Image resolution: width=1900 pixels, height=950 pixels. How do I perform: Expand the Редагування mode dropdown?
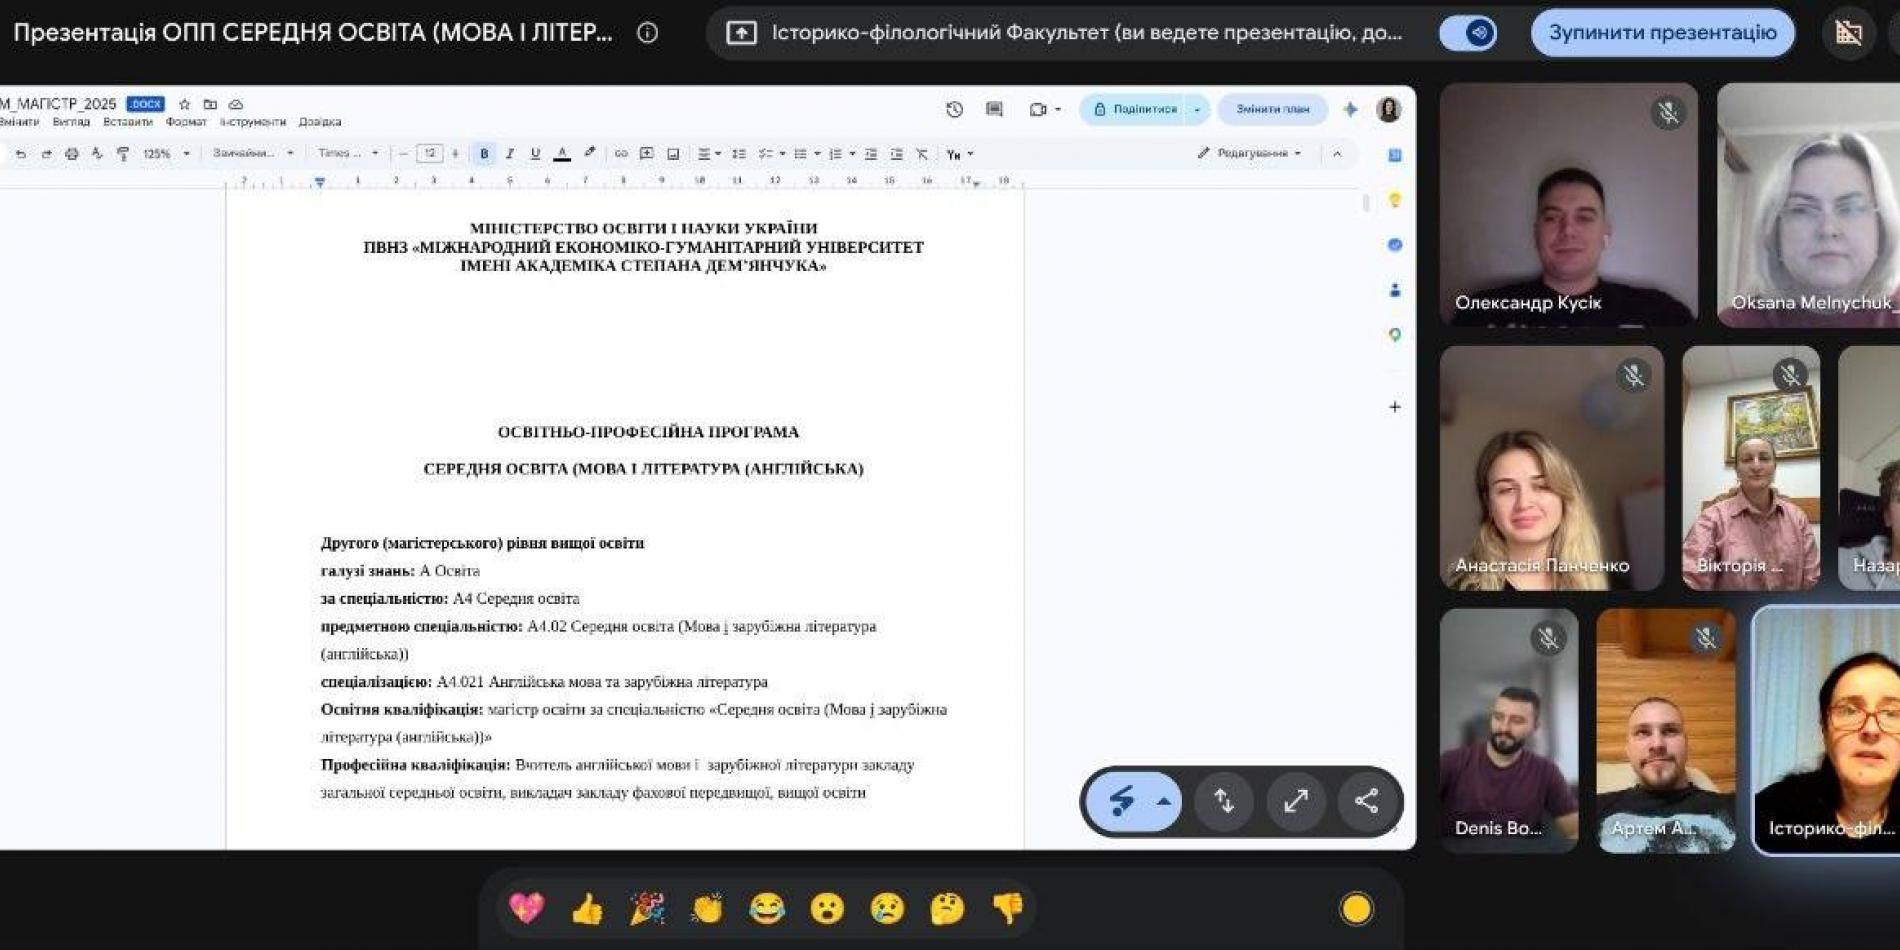coord(1250,154)
